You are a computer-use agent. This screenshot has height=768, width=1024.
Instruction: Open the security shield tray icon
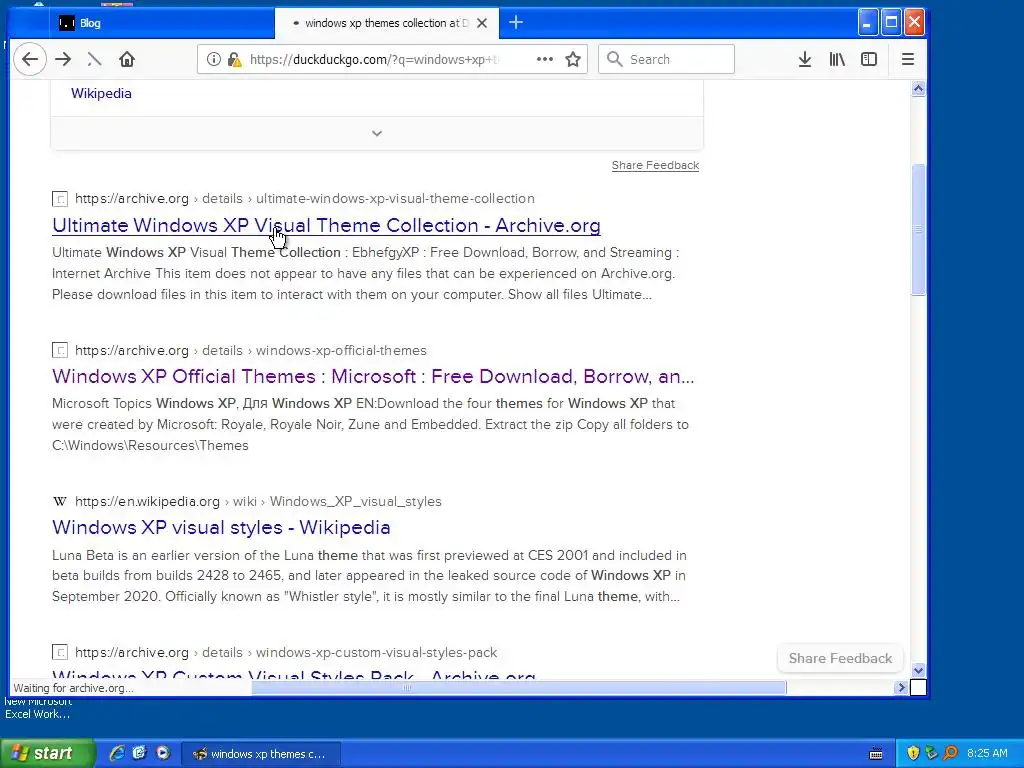913,753
